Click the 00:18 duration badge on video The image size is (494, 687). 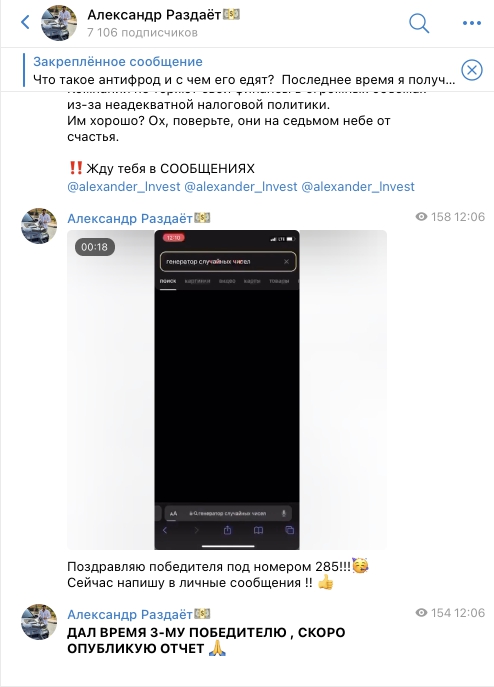(94, 247)
